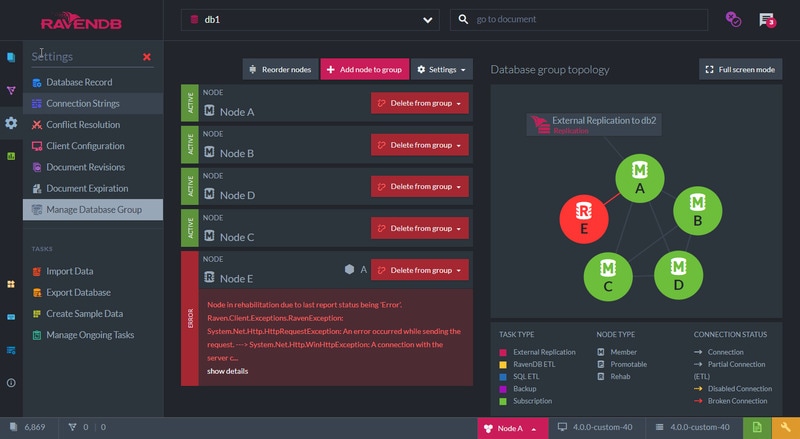Open Document Revisions settings item
The image size is (800, 439).
click(x=85, y=167)
